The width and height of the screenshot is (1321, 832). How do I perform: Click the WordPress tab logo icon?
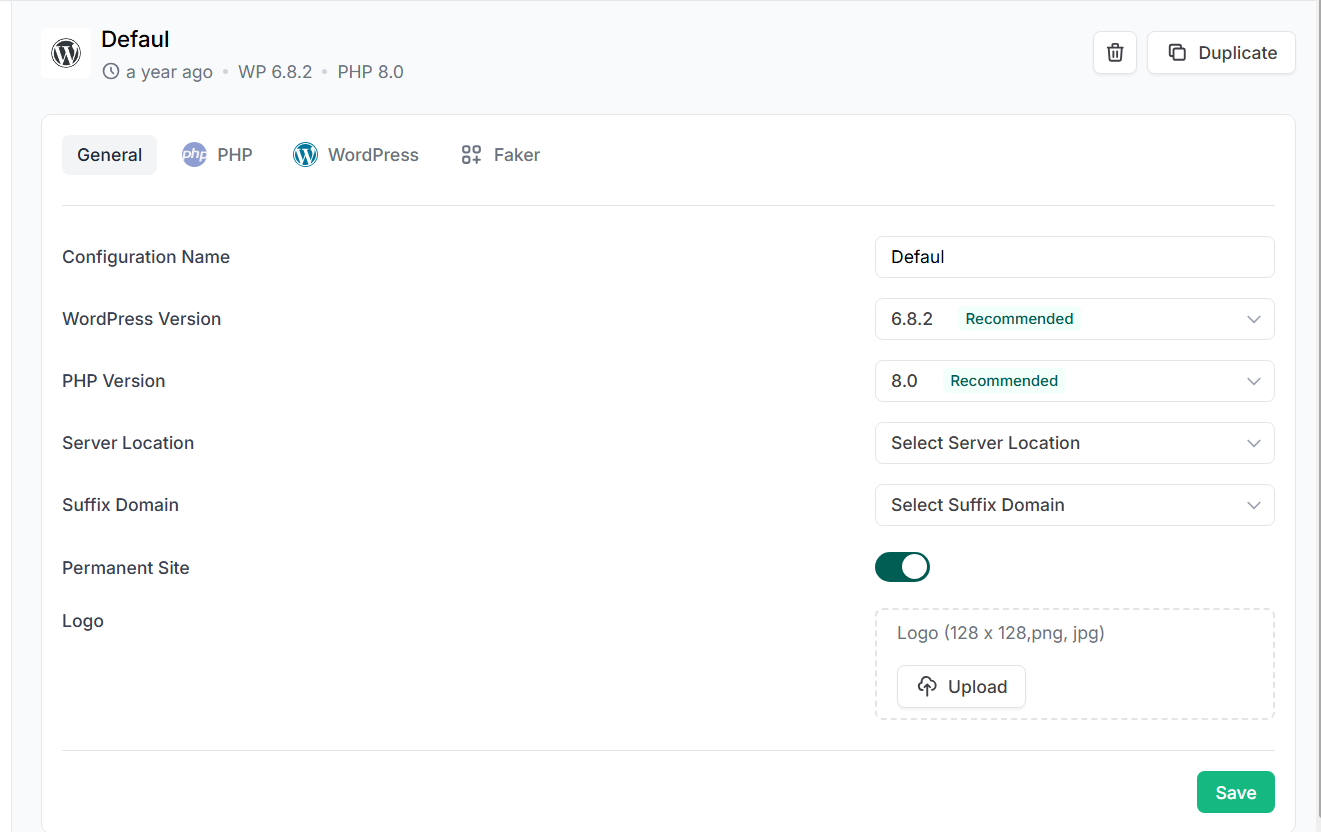click(305, 155)
